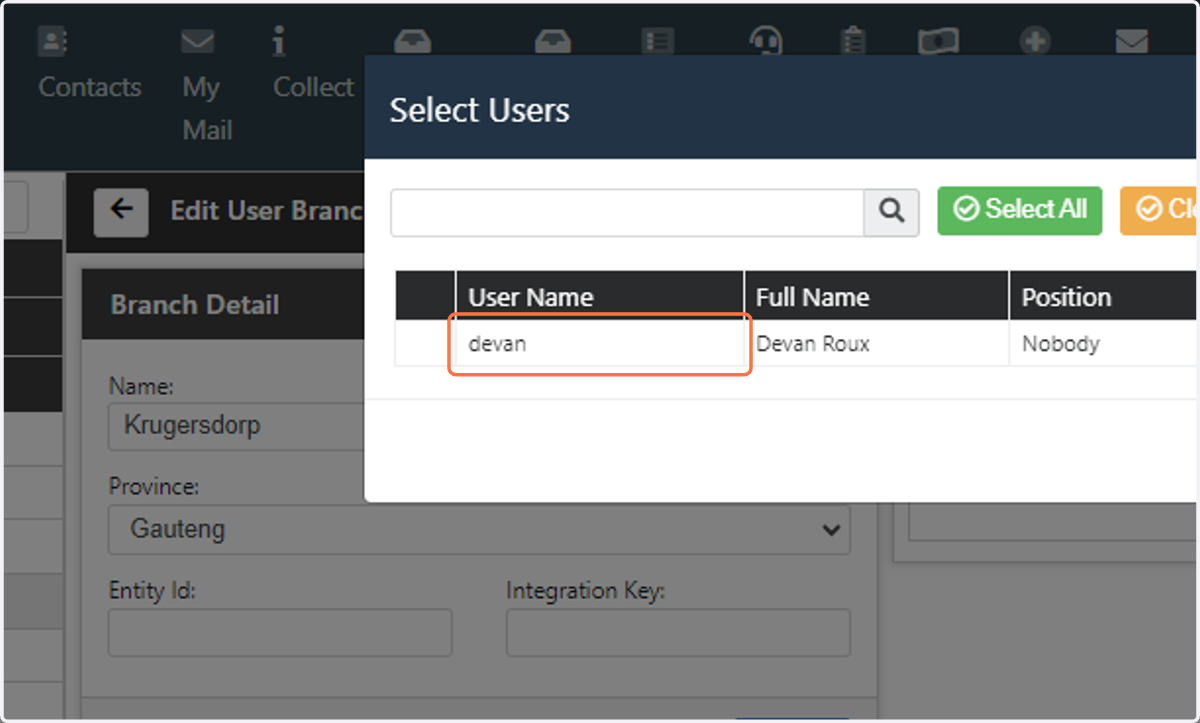Open the Province dropdown showing Gauteng

[x=479, y=529]
